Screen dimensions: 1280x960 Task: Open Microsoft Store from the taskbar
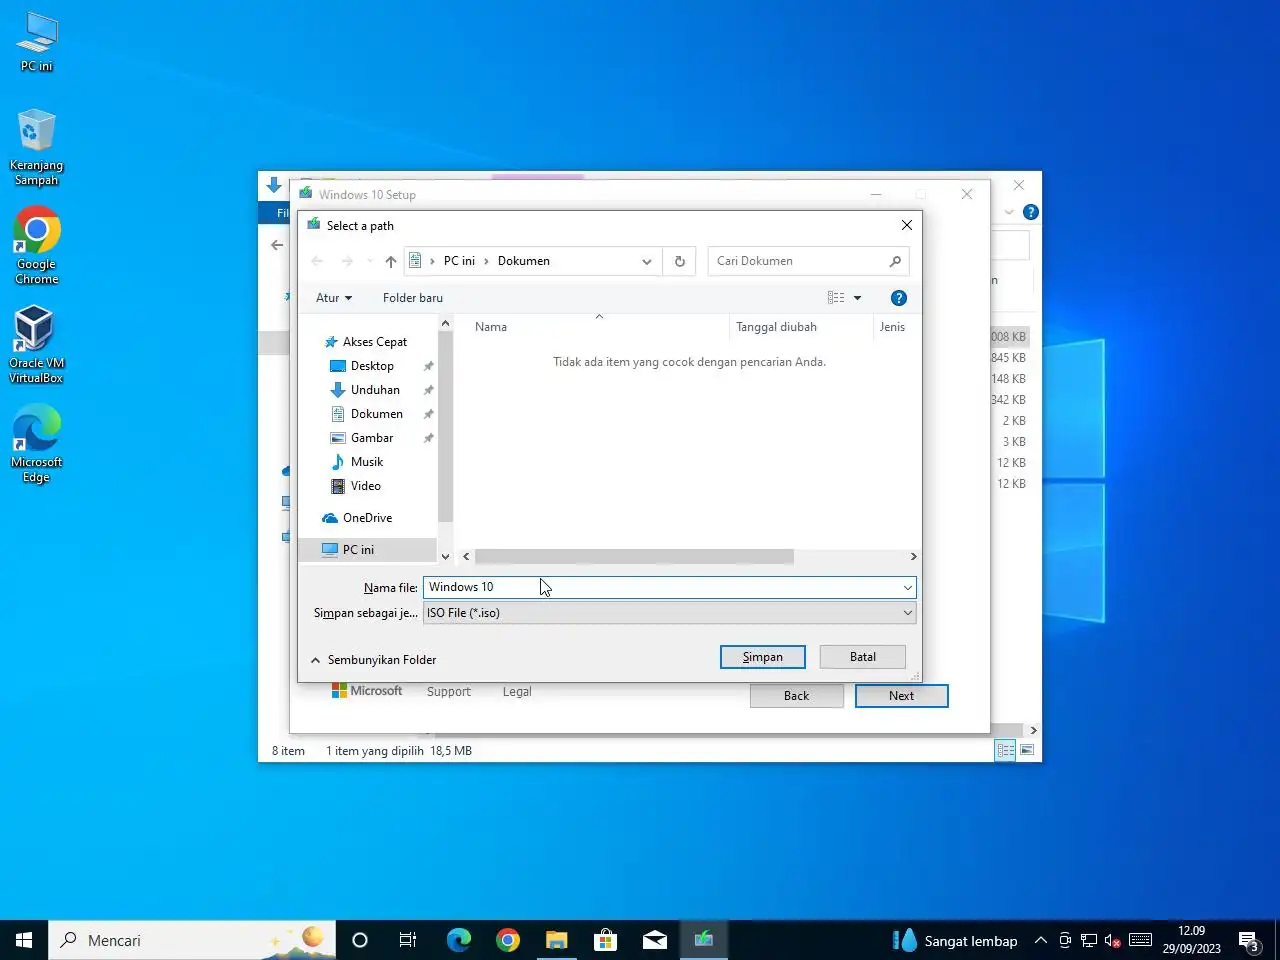coord(606,940)
